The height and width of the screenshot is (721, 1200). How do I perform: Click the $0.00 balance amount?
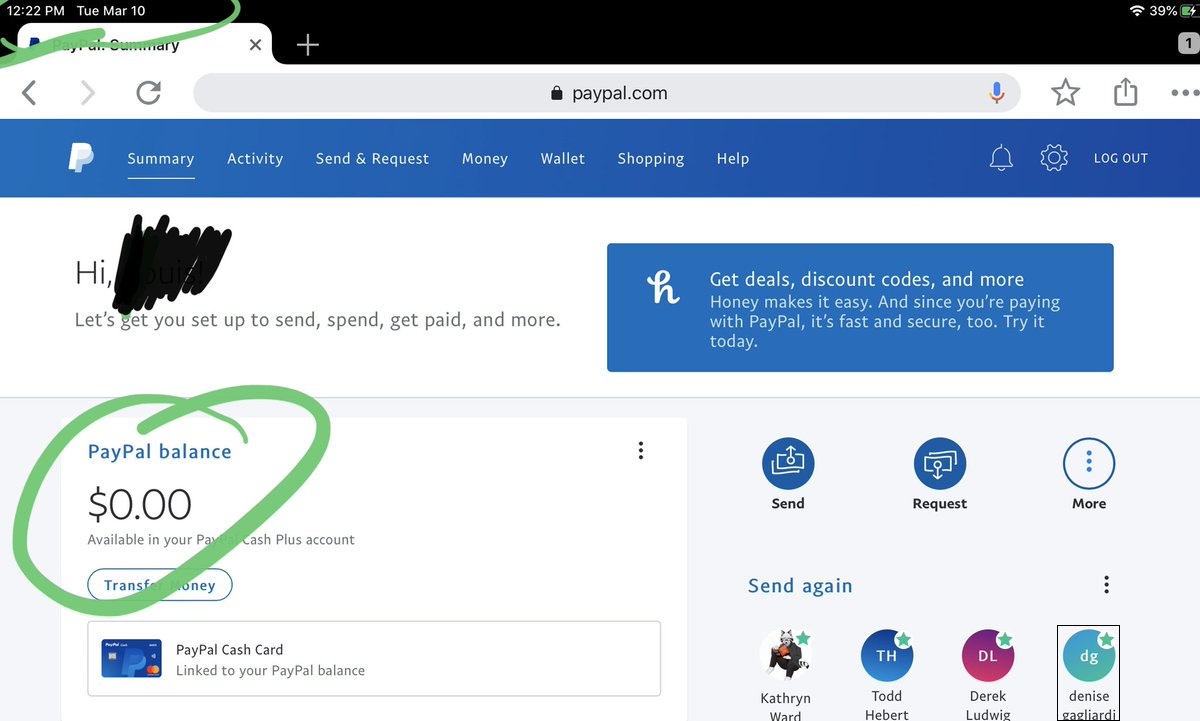(x=140, y=505)
